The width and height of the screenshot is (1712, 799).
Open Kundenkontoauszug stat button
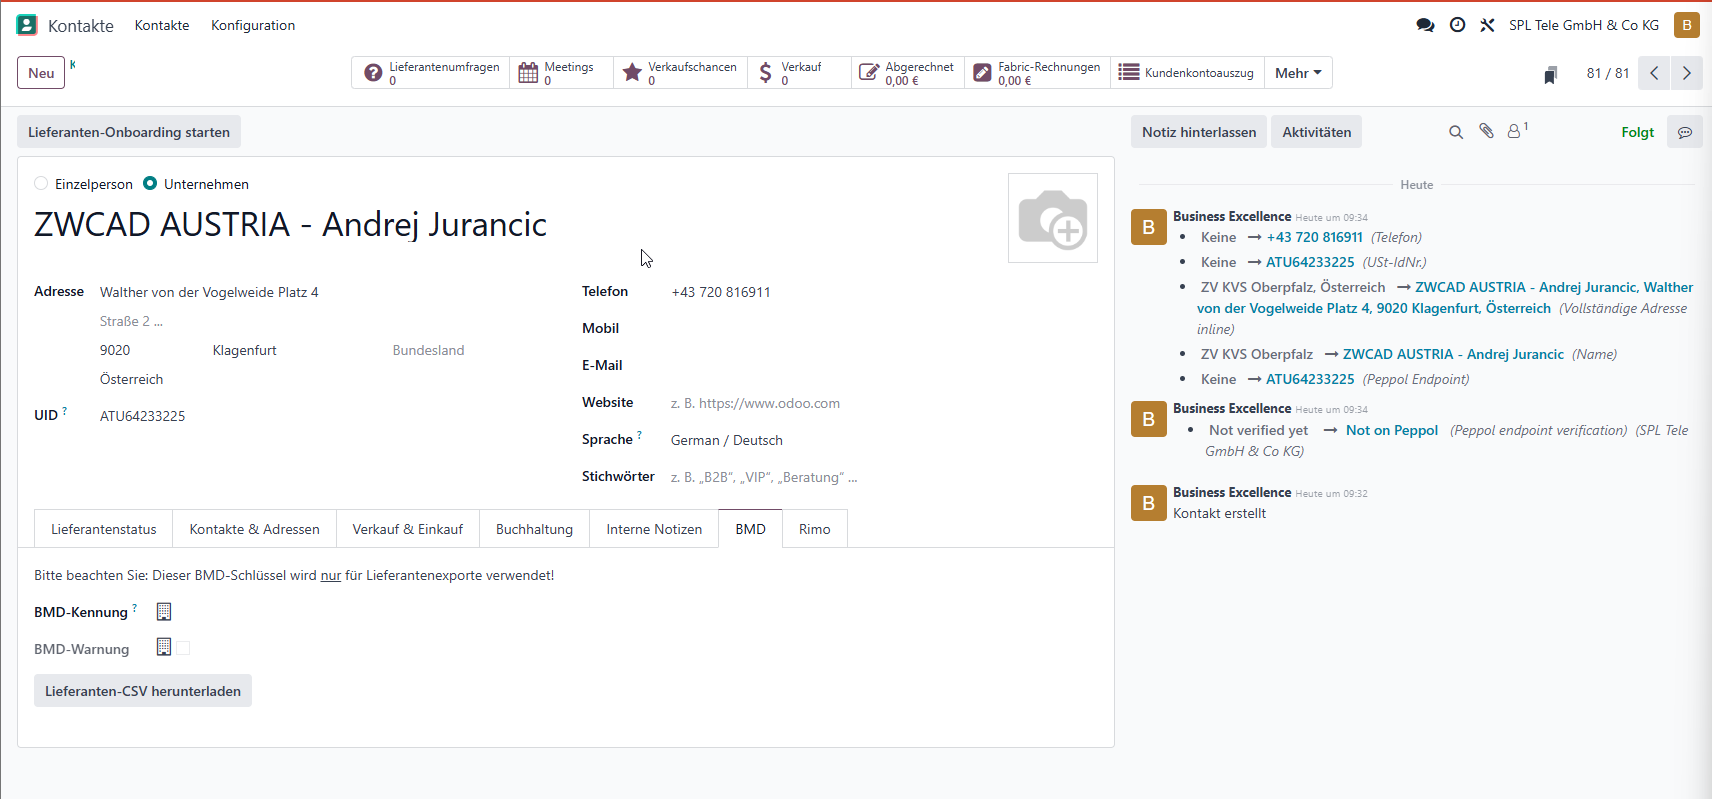tap(1187, 73)
